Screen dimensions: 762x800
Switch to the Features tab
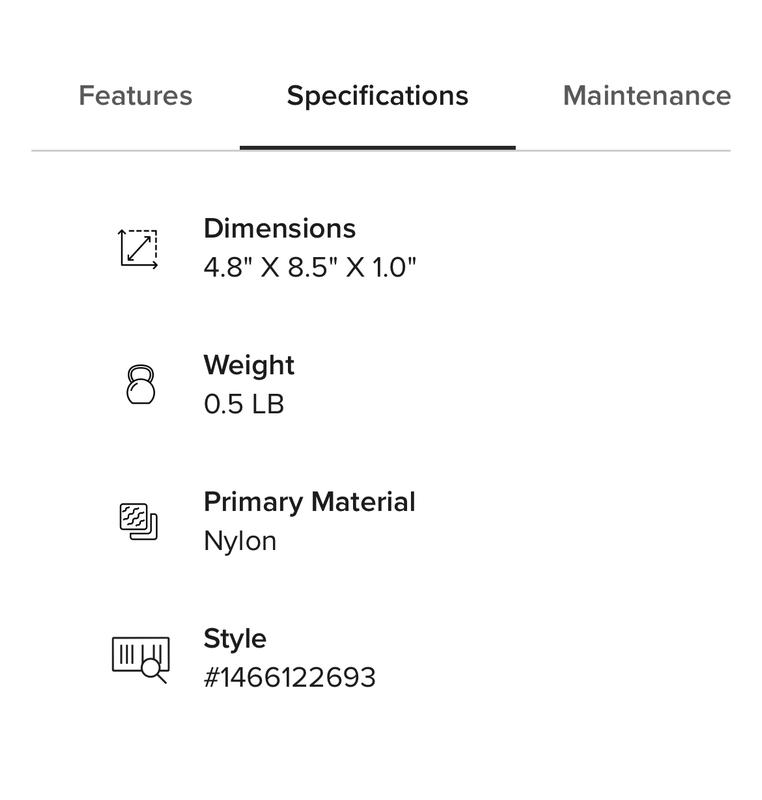(134, 97)
